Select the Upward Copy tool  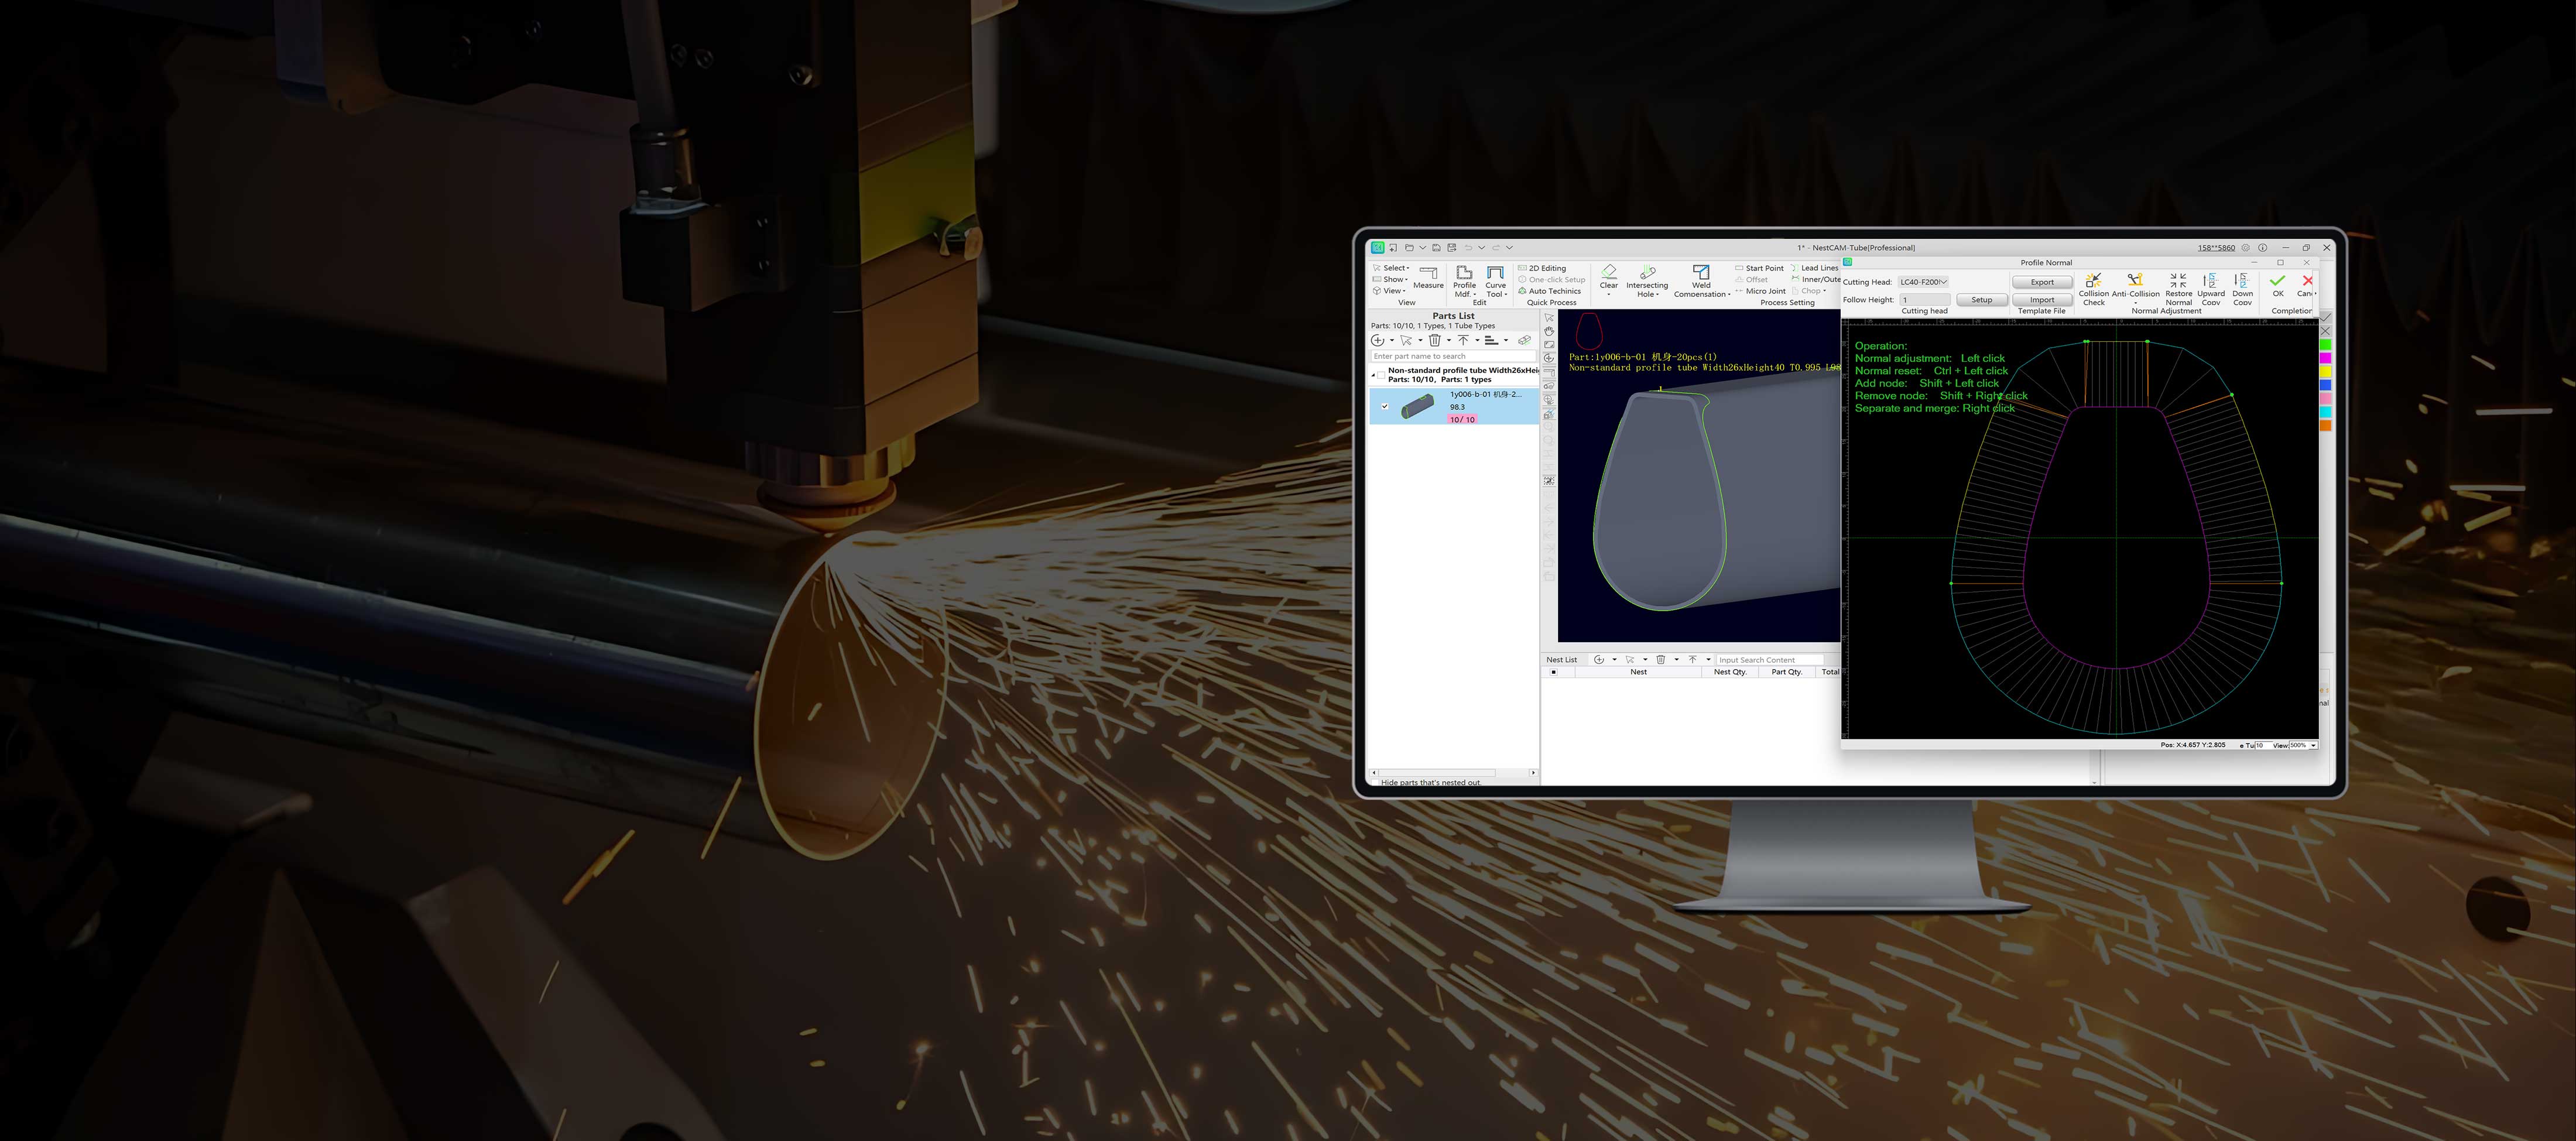pos(2210,282)
